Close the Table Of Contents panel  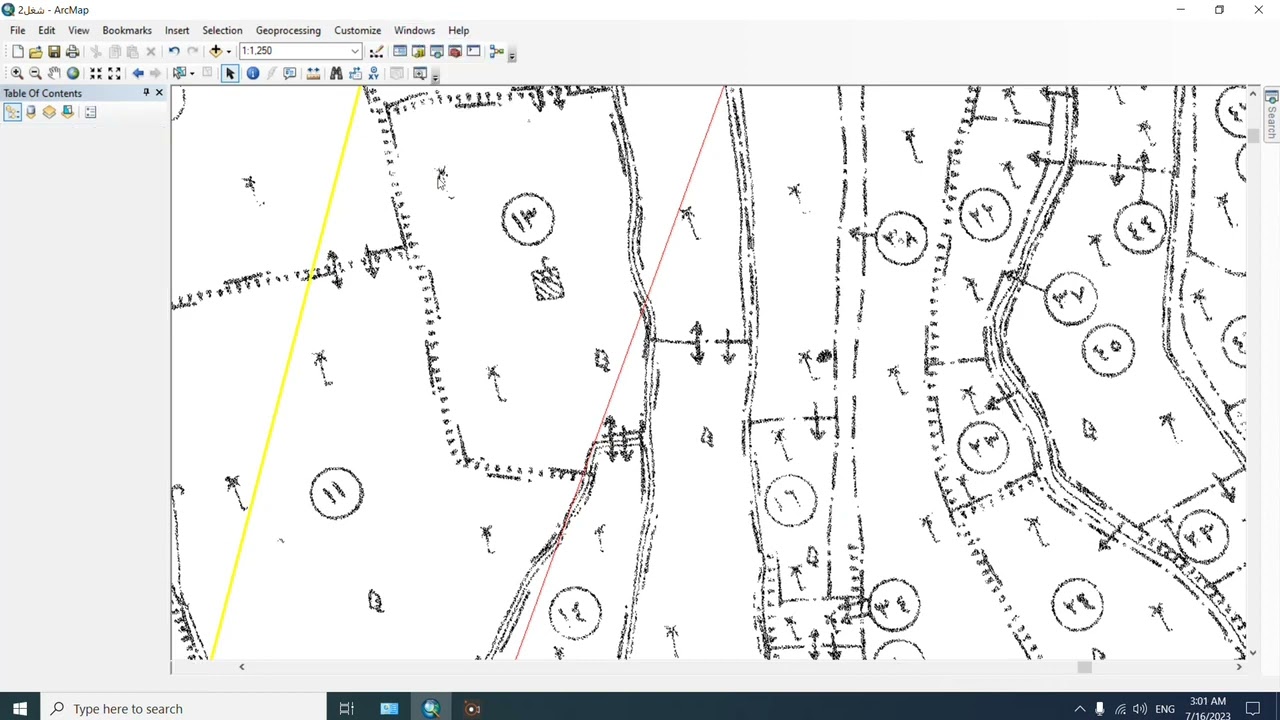pos(159,93)
